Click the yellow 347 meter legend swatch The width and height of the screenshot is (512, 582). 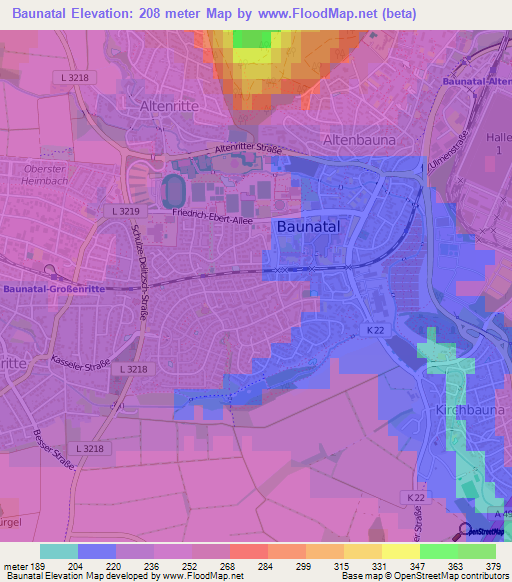coord(401,552)
